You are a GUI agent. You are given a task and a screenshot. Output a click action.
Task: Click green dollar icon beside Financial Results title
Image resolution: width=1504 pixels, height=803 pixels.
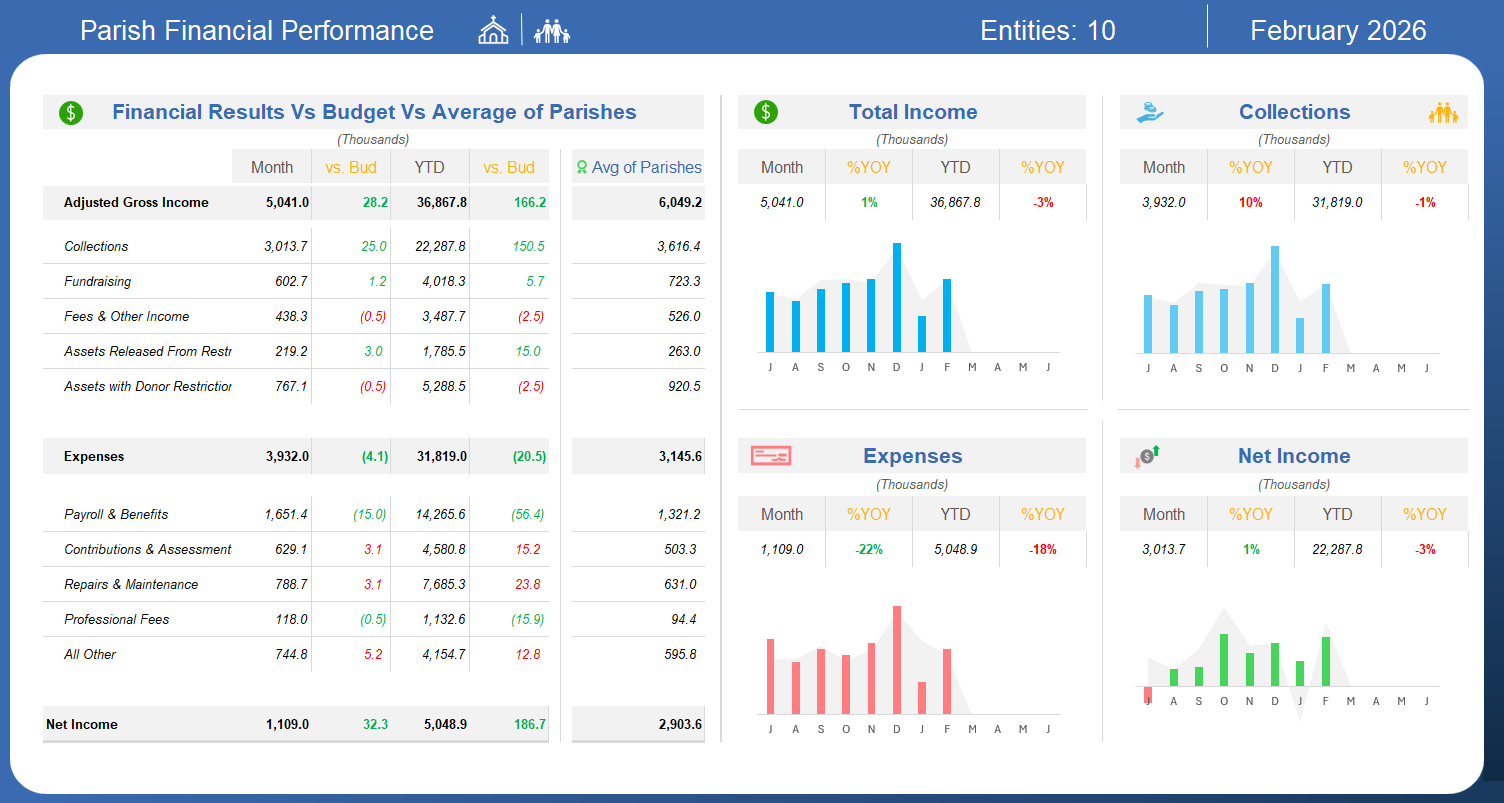[71, 113]
